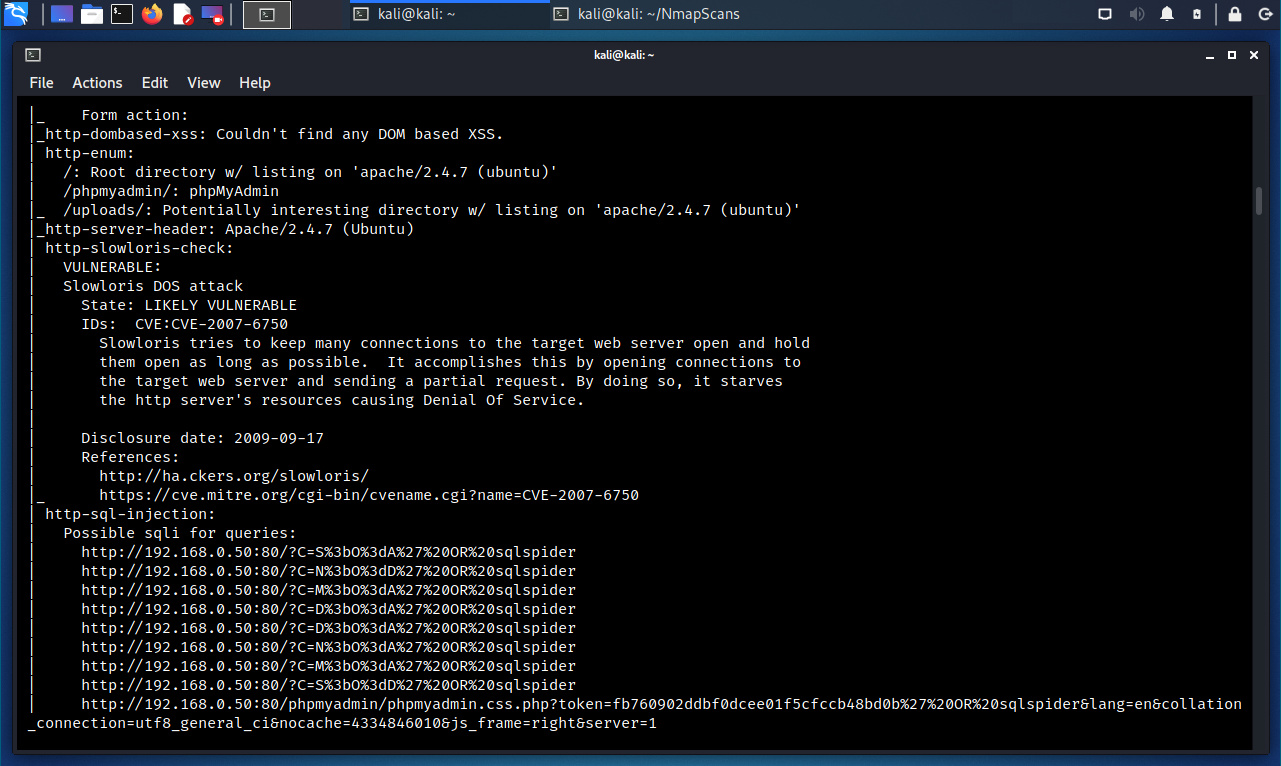This screenshot has width=1281, height=766.
Task: Open the notifications bell icon
Action: point(1167,14)
